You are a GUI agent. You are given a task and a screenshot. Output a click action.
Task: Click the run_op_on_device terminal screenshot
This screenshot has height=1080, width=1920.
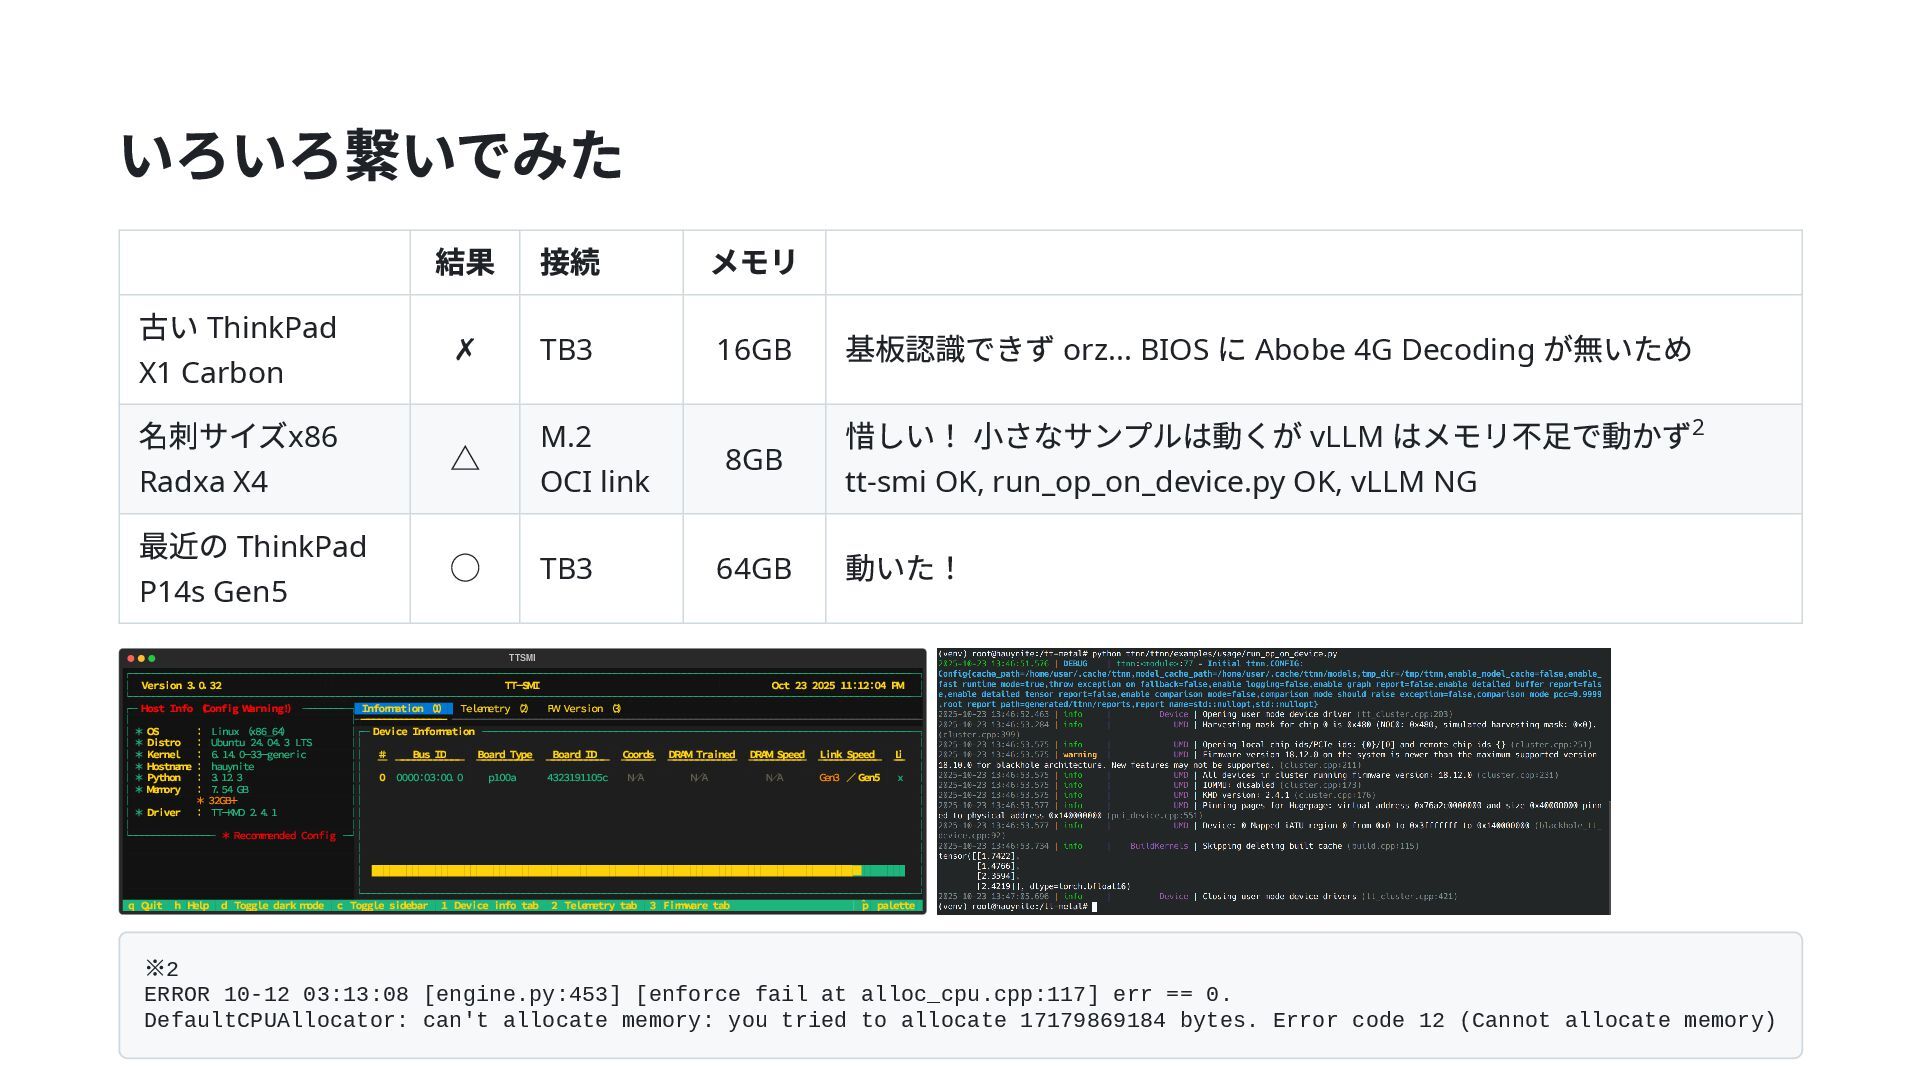click(x=1273, y=781)
